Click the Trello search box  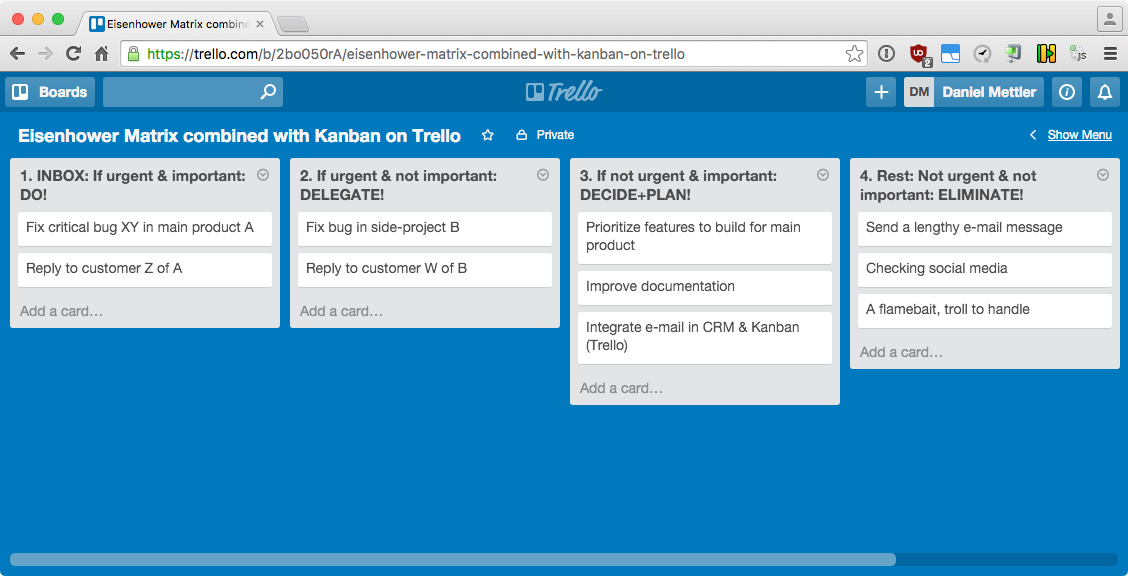(193, 92)
